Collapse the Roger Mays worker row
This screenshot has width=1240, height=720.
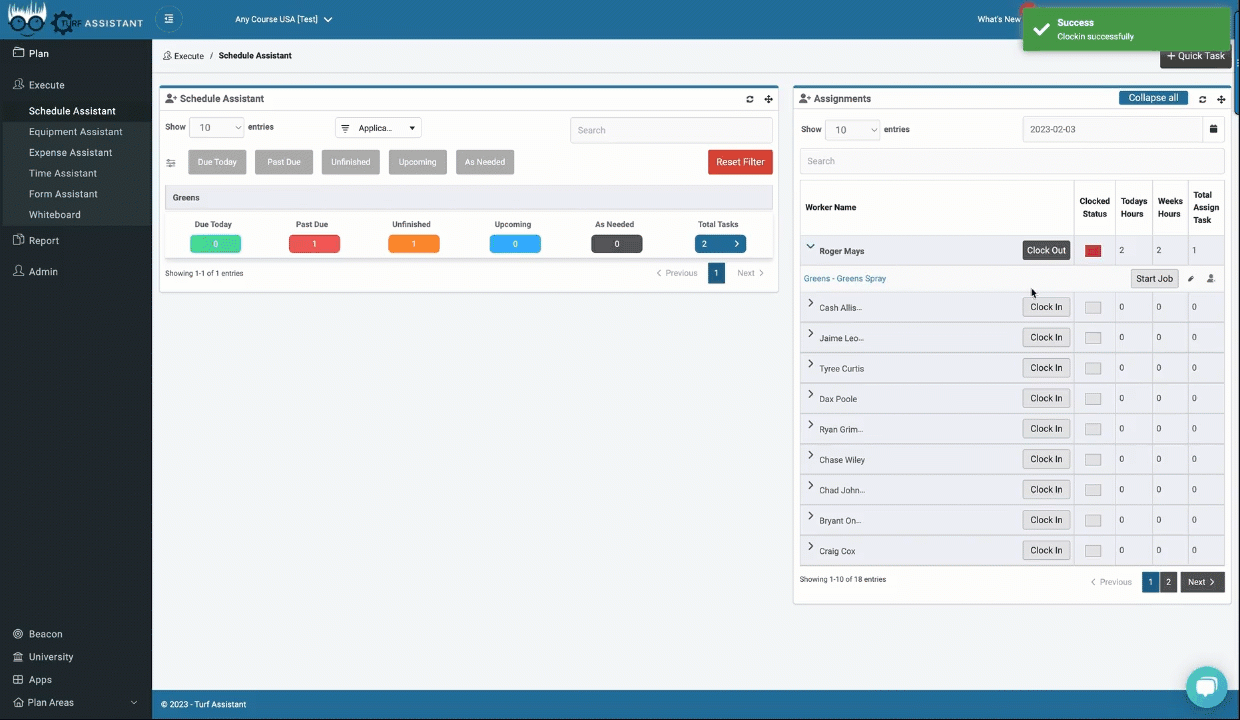click(x=811, y=247)
